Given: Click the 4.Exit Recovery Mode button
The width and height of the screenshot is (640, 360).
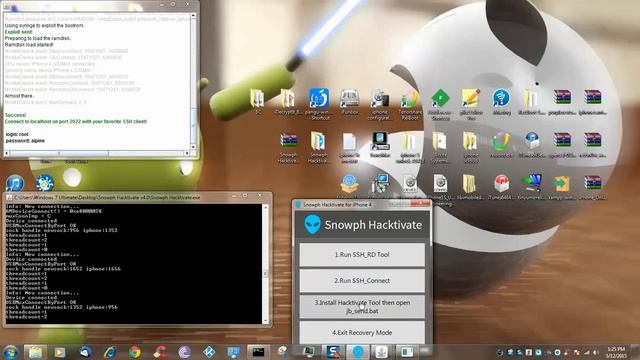Looking at the screenshot, I should point(362,332).
